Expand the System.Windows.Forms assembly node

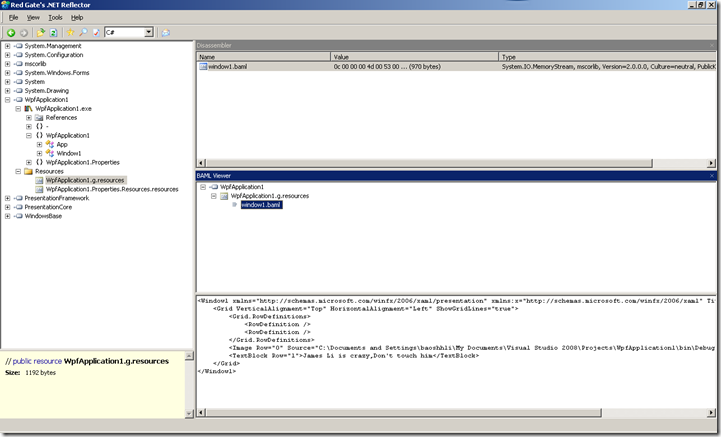click(7, 73)
